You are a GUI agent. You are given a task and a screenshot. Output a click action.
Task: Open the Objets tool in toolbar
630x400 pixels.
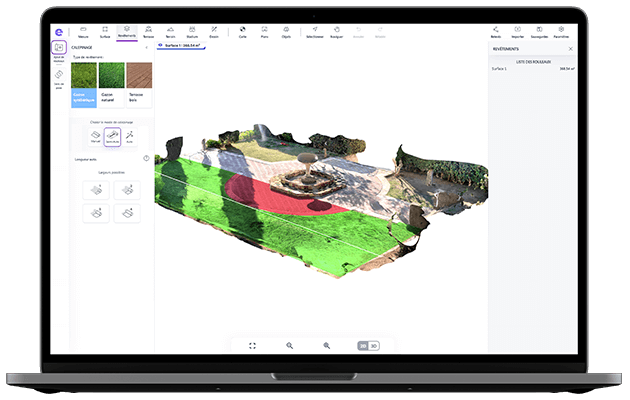[x=286, y=32]
